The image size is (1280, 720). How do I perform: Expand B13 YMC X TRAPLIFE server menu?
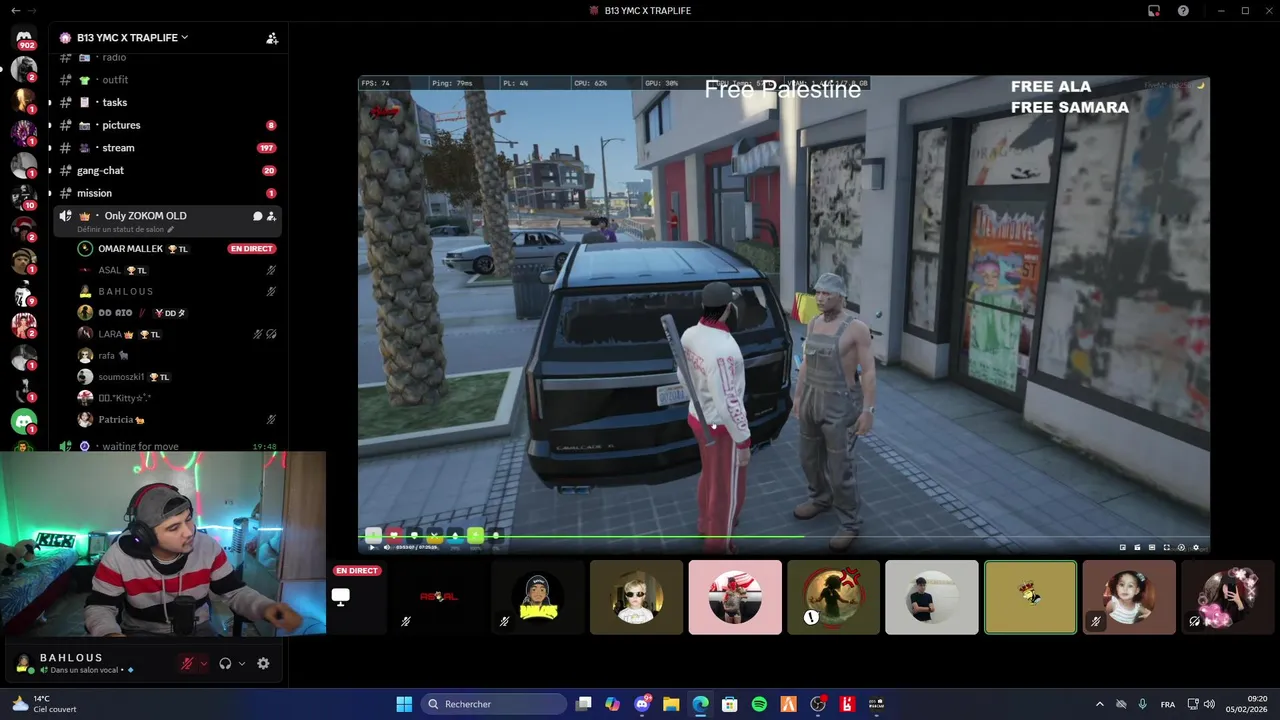[132, 38]
